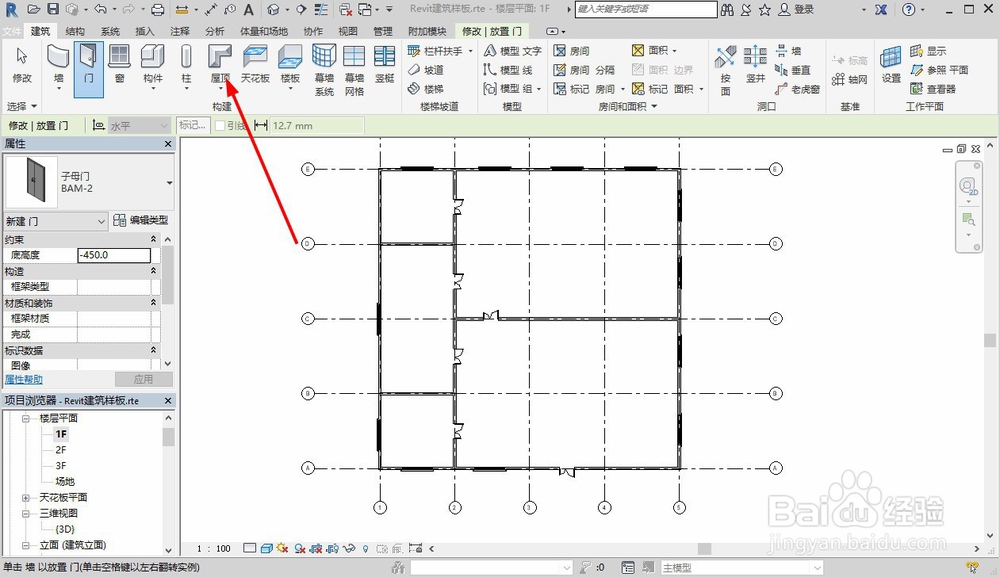
Task: Click the Modify (修改) arrow tool
Action: 22,65
